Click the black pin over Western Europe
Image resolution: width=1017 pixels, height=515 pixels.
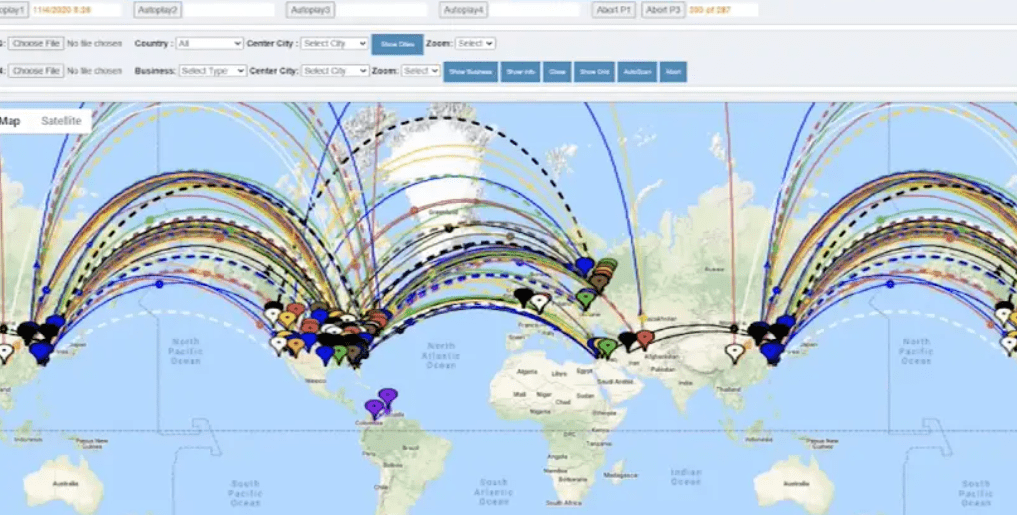click(x=523, y=296)
